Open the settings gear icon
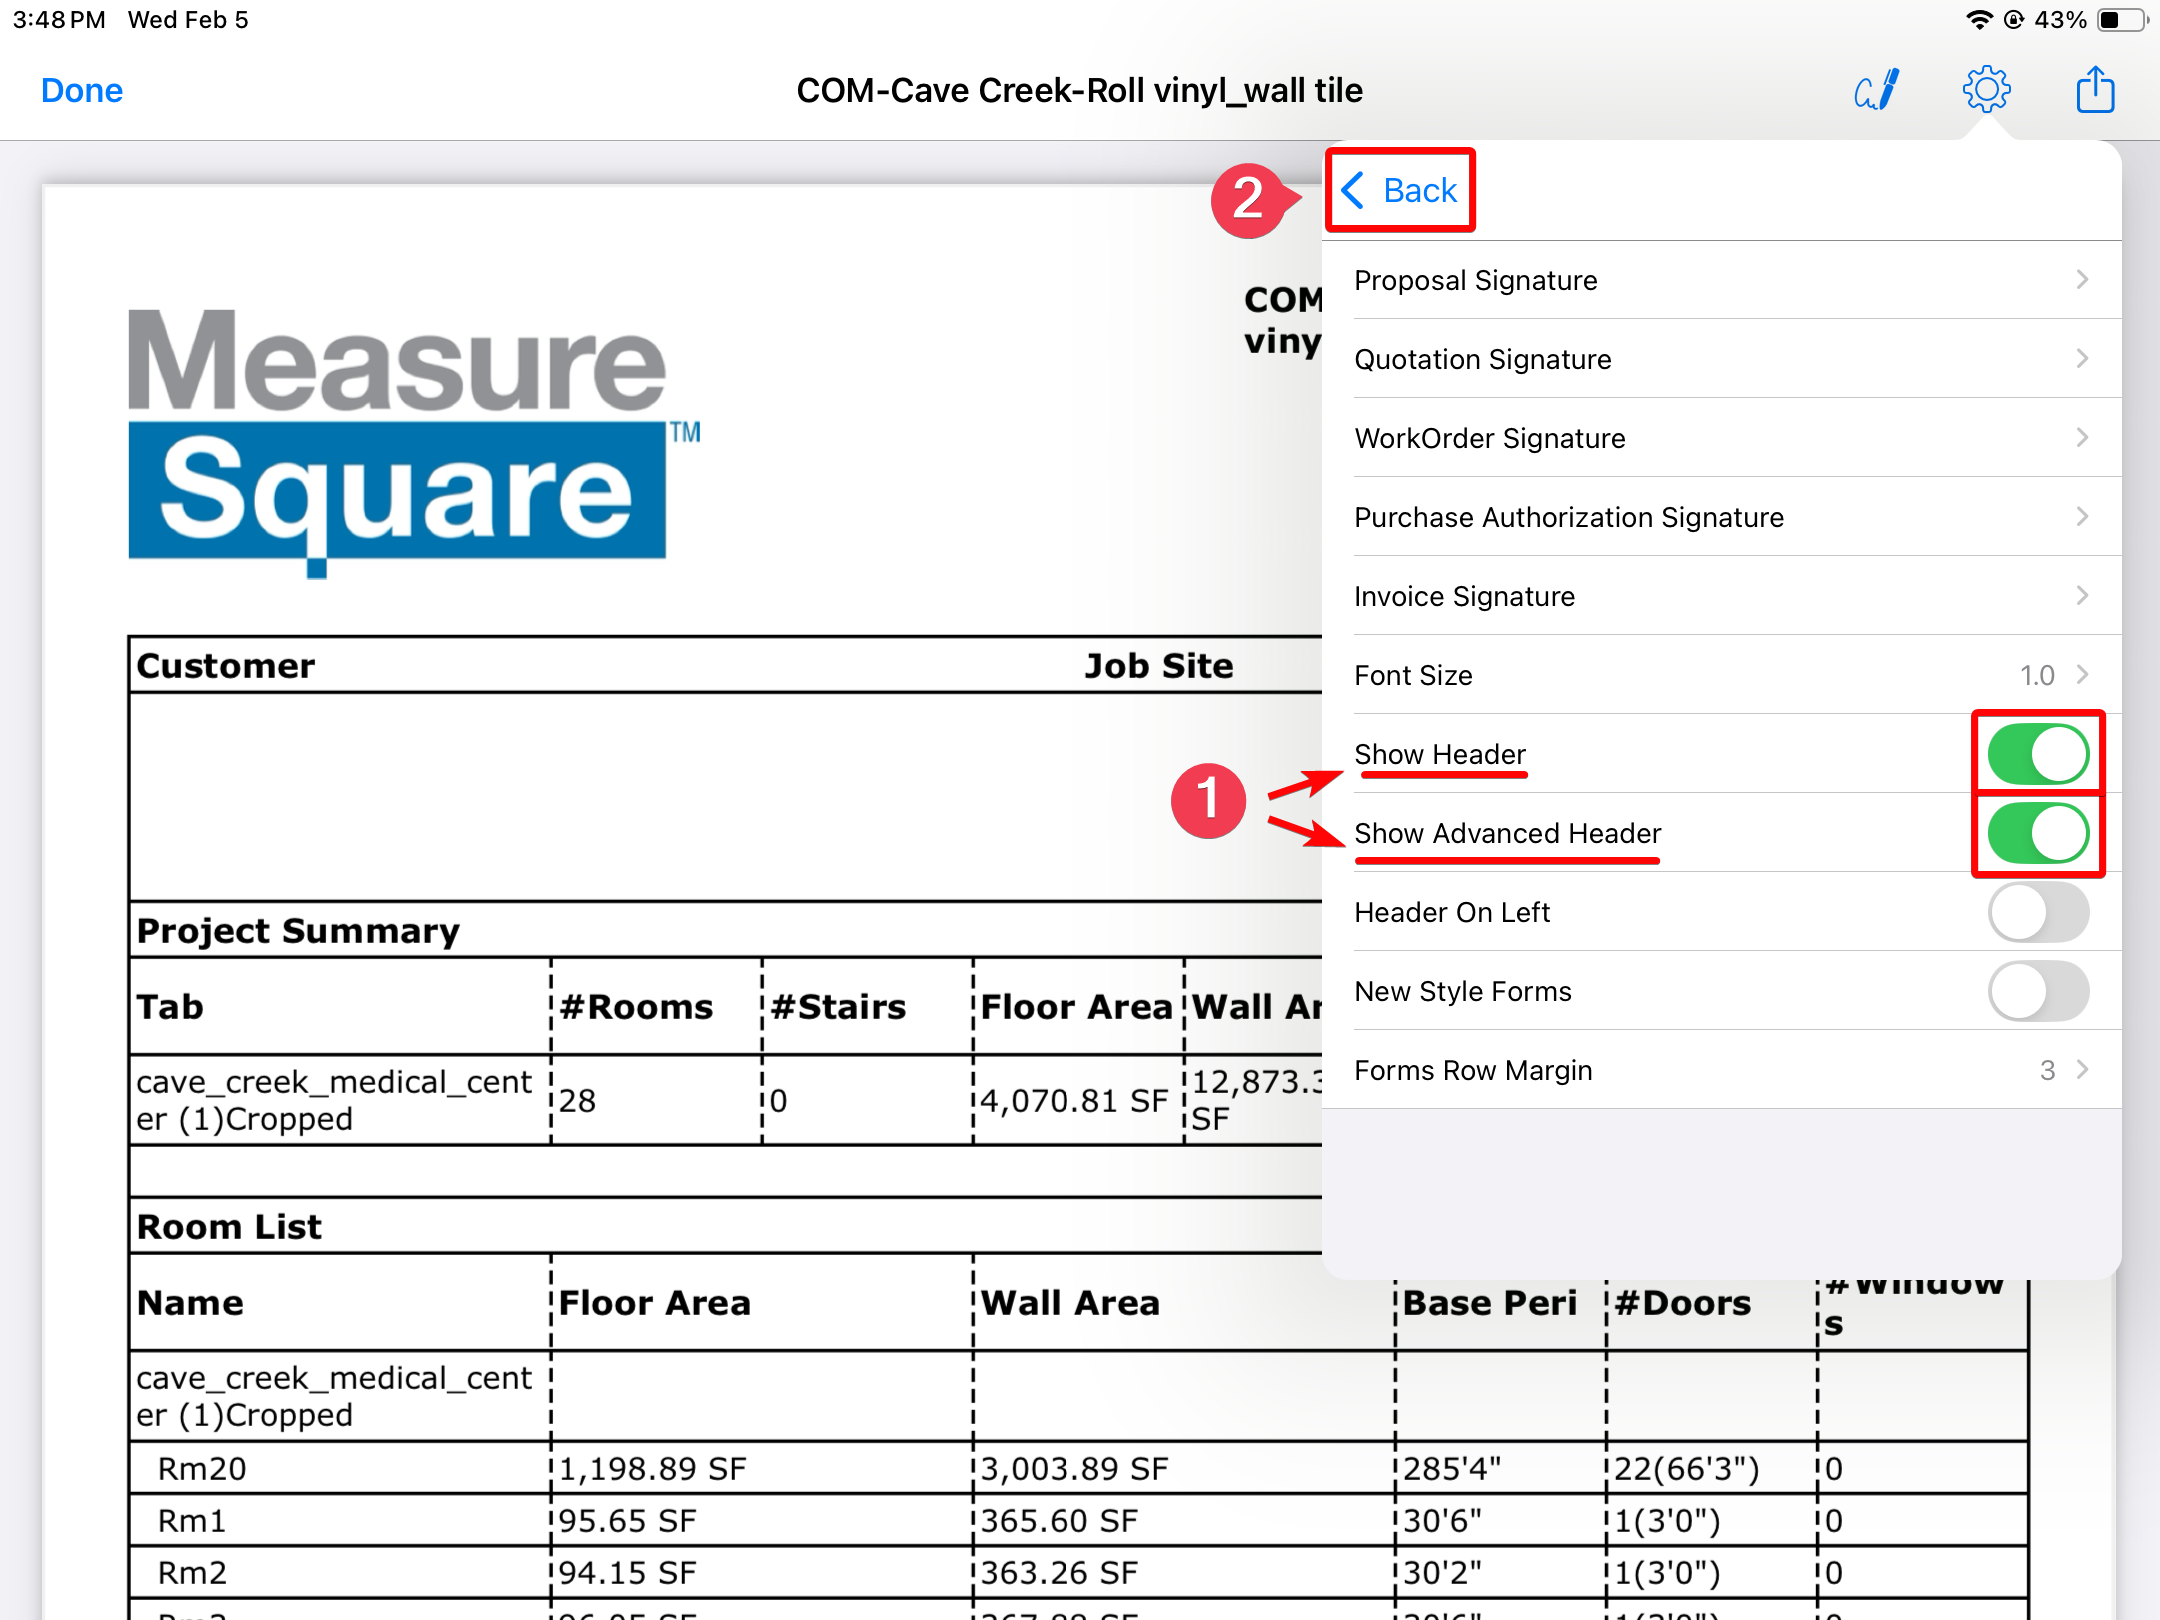 click(x=1986, y=90)
